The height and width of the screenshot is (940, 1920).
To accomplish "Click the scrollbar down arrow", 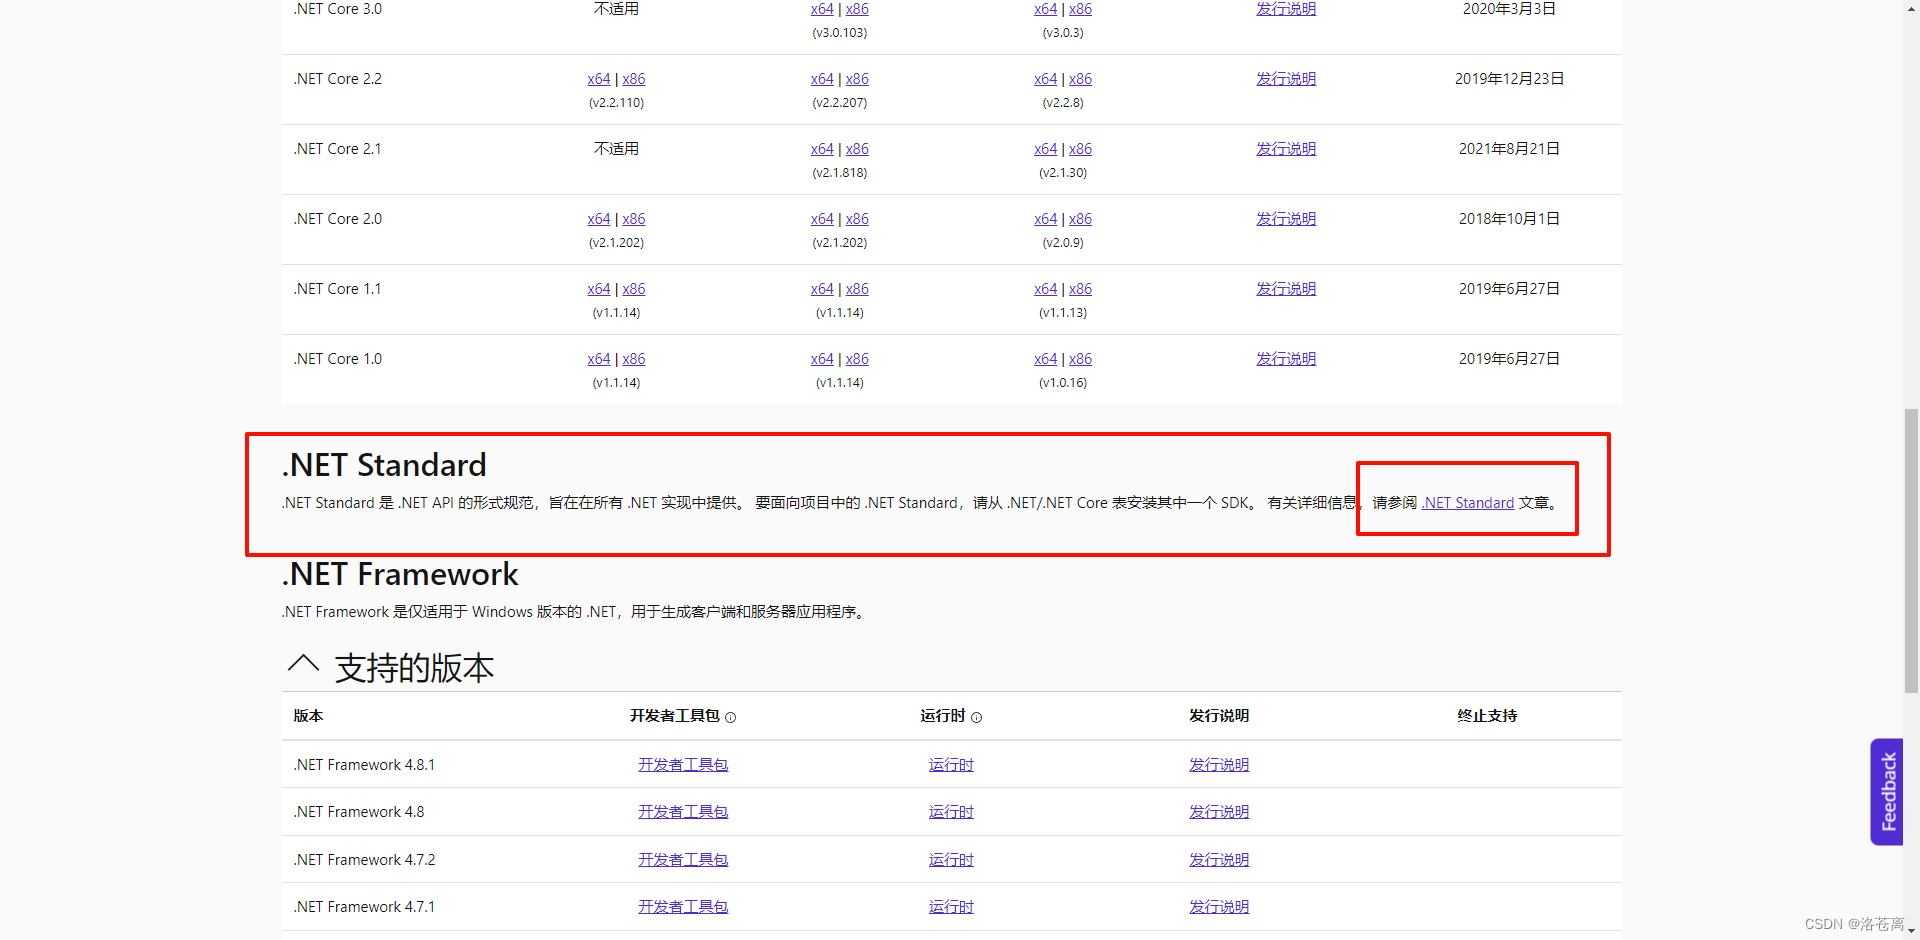I will click(1911, 932).
